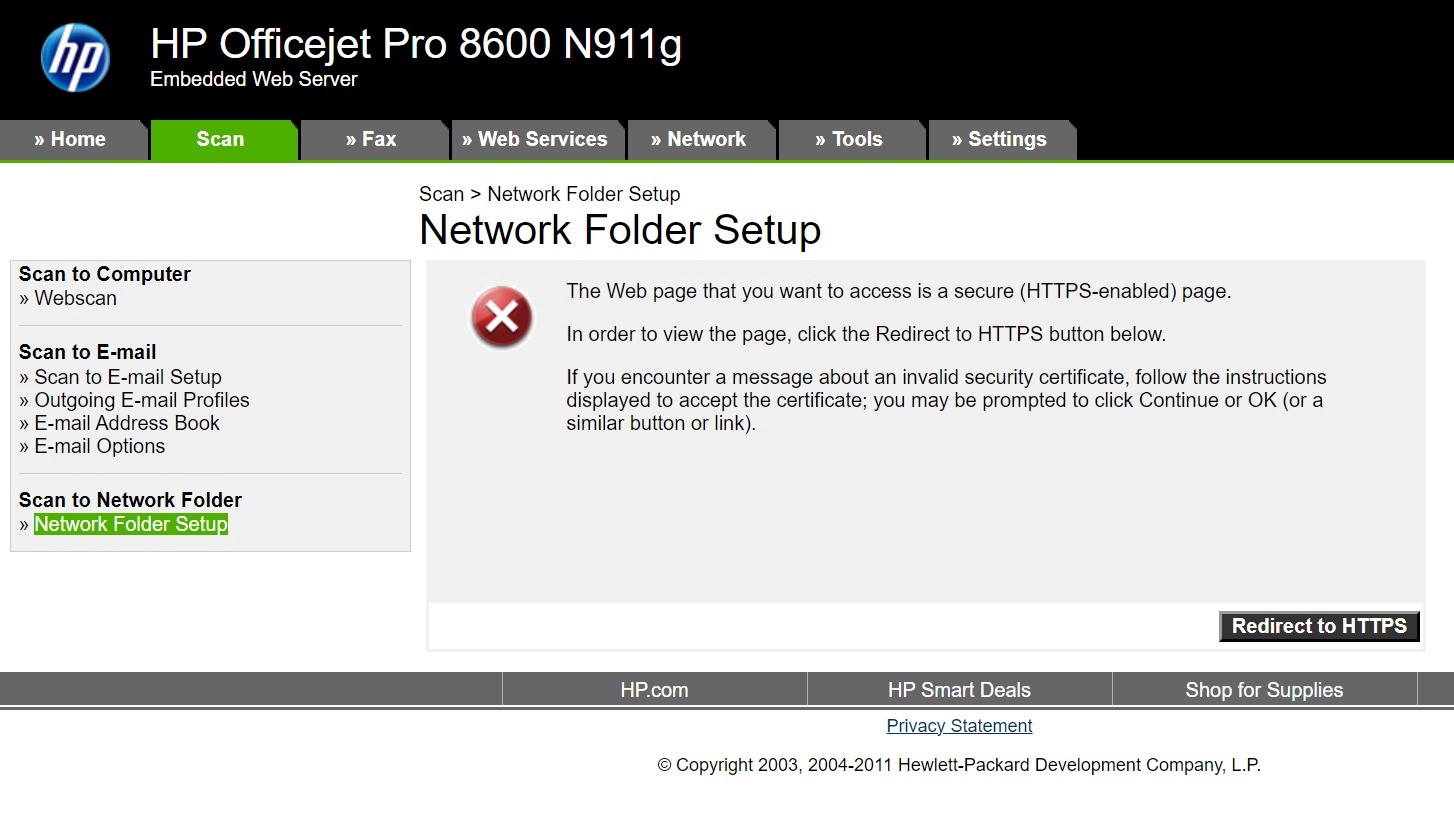
Task: Open Webscan from the sidebar
Action: click(76, 298)
